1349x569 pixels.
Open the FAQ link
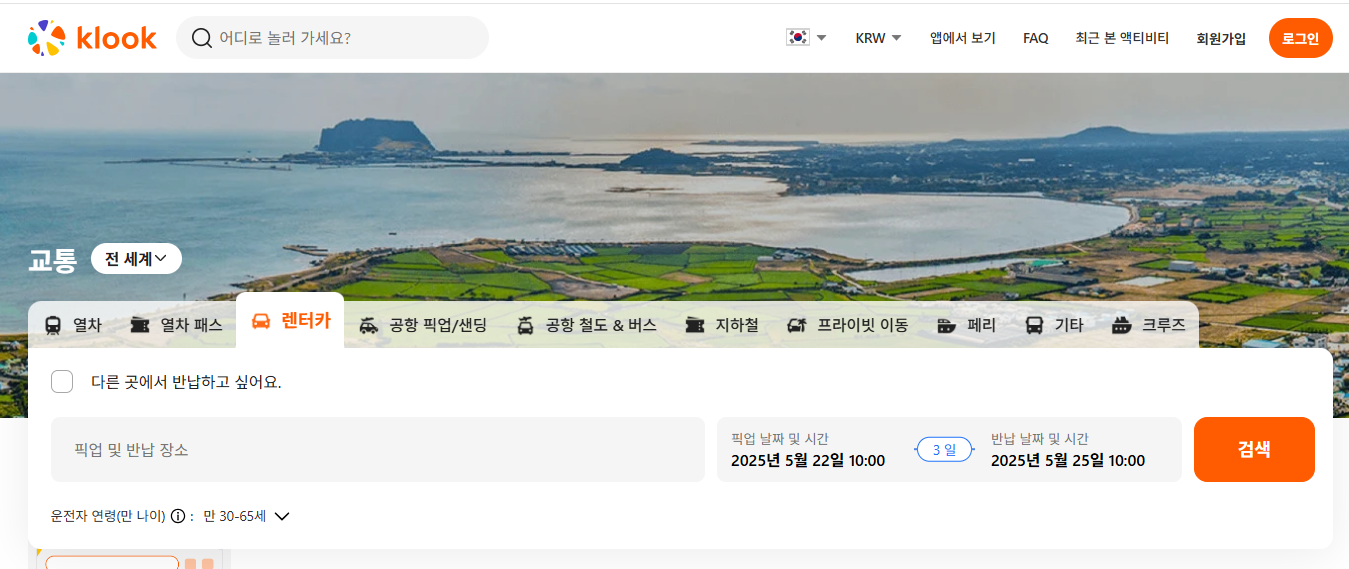click(1036, 38)
